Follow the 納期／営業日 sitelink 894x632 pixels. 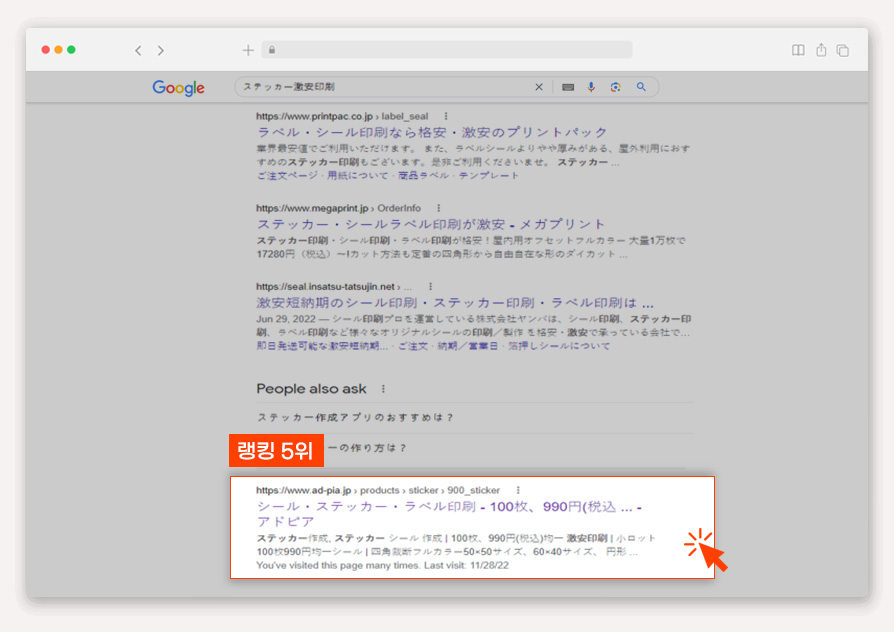pyautogui.click(x=468, y=346)
